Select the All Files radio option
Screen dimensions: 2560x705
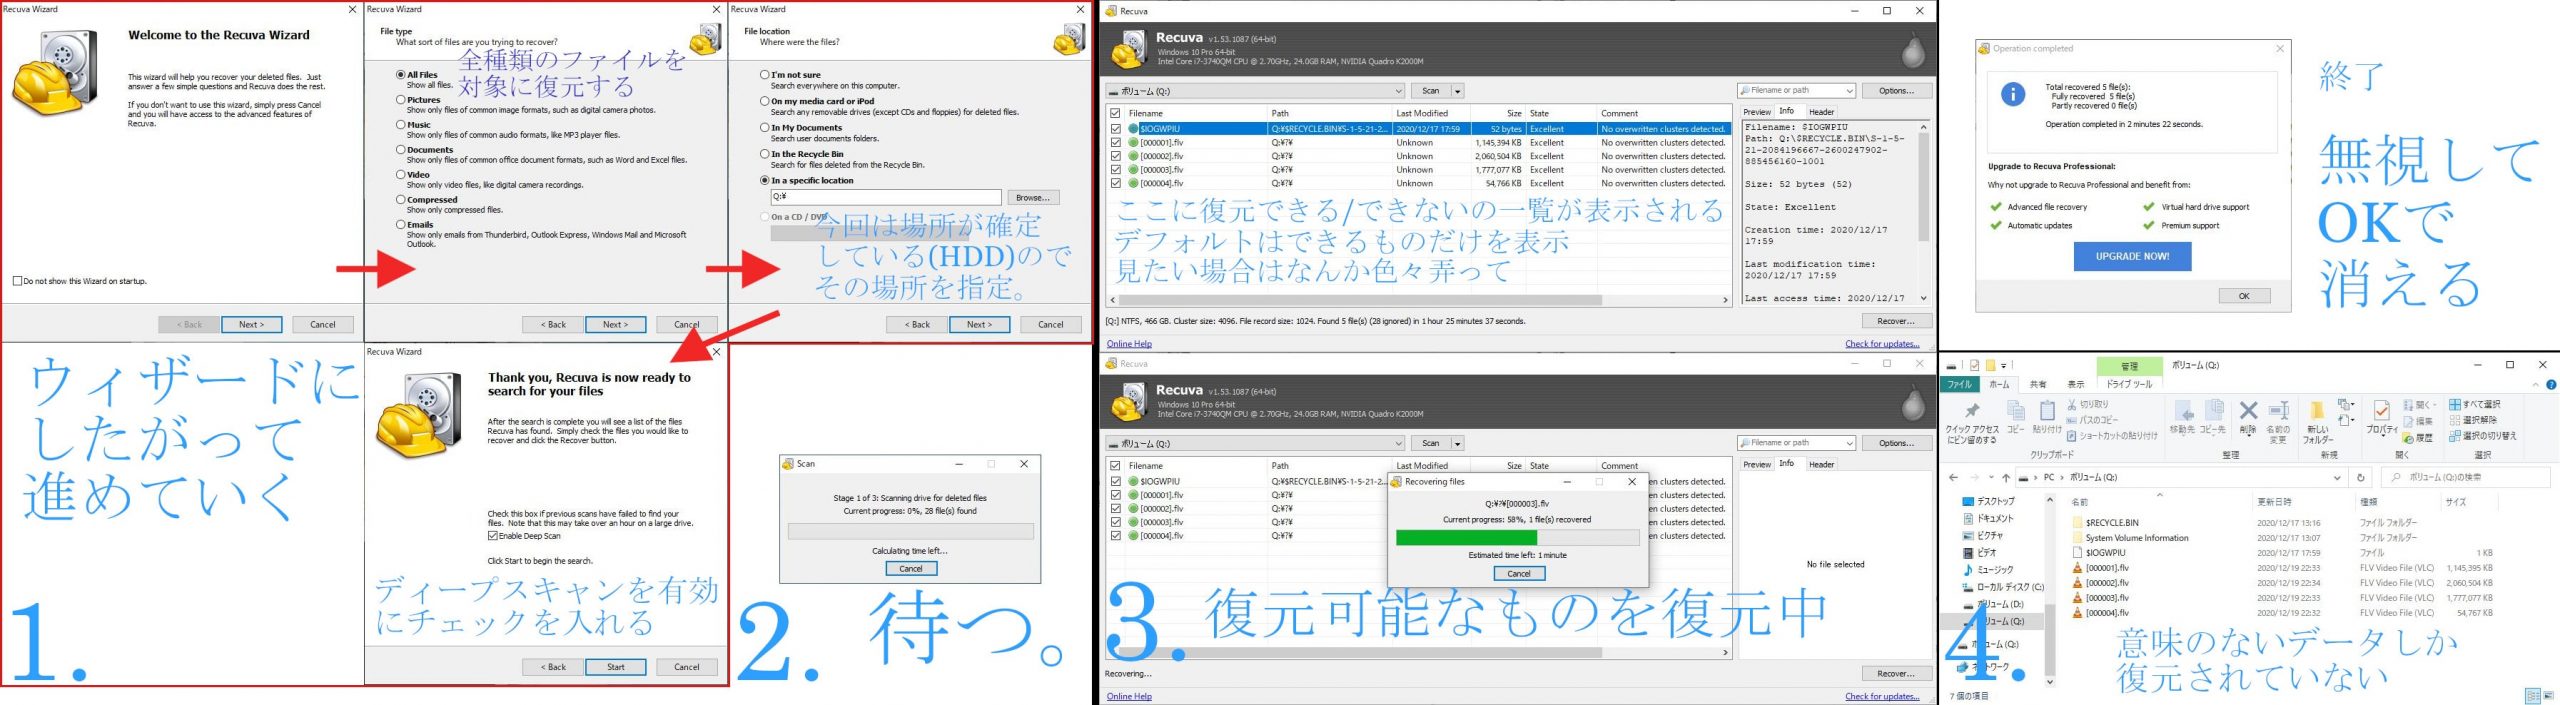tap(401, 74)
